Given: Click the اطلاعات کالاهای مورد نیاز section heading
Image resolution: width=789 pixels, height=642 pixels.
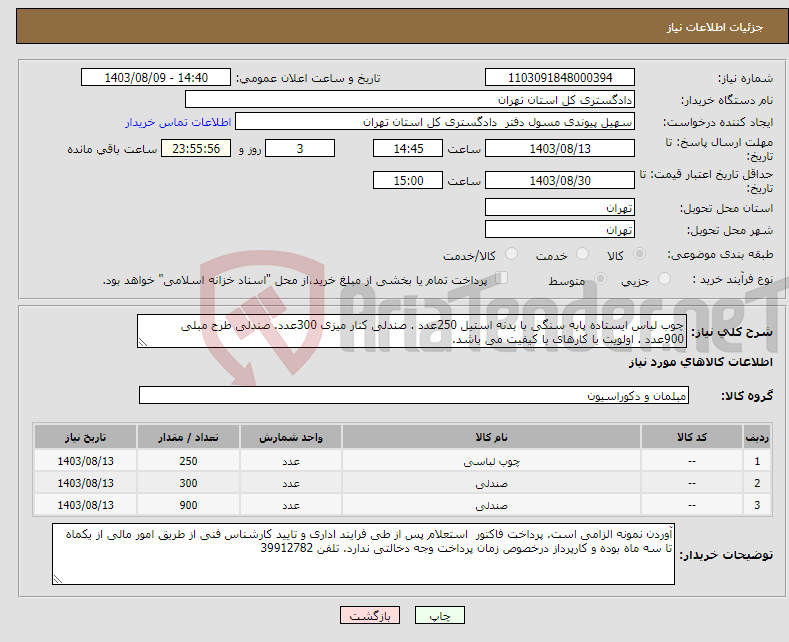Looking at the screenshot, I should [700, 362].
